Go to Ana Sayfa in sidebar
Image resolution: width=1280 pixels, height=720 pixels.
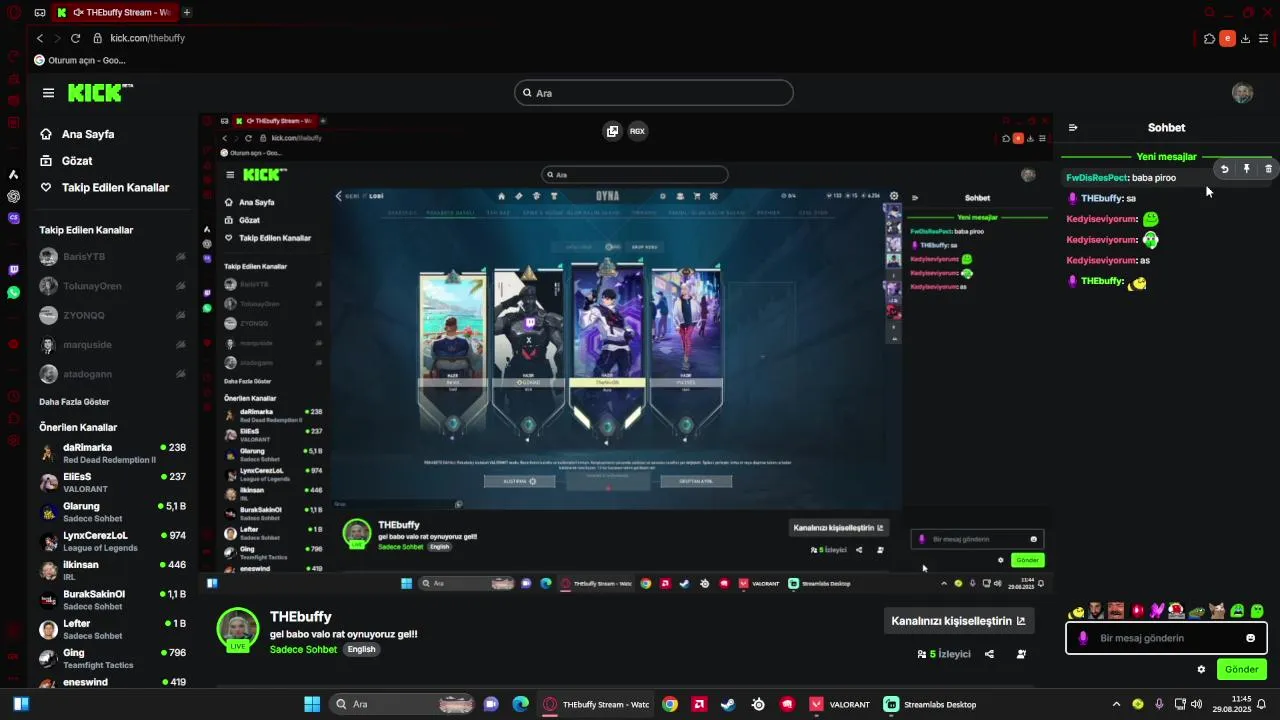(x=77, y=134)
